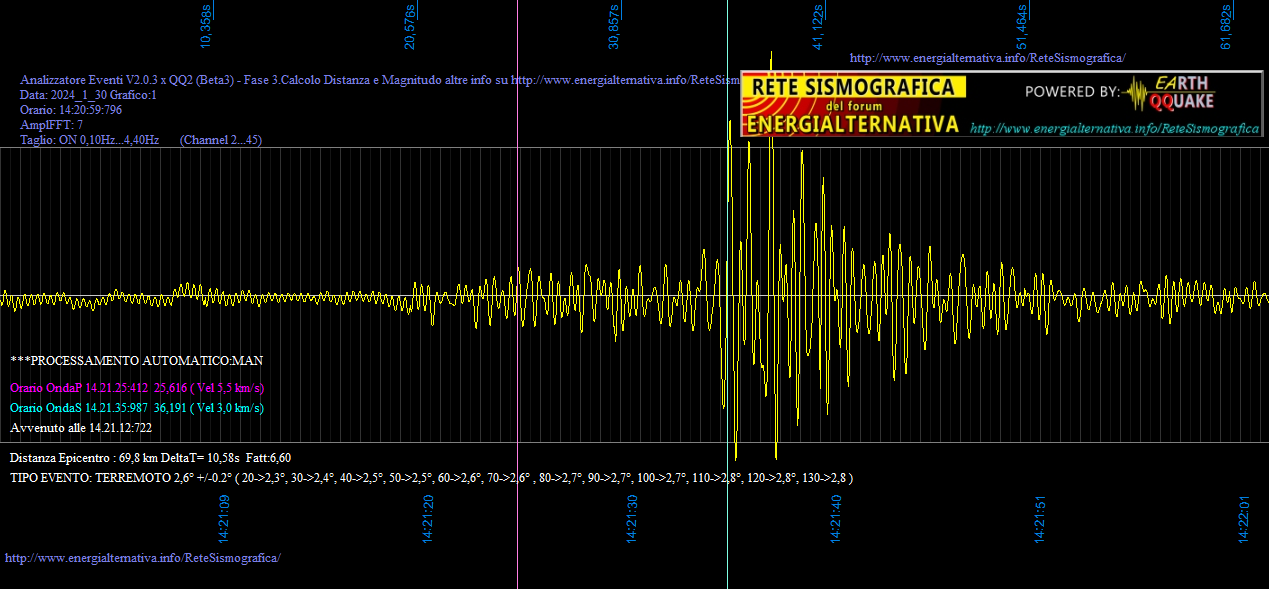Click the 'Data: 2024_1_30 Grafico:1' line
Viewport: 1269px width, 589px height.
(x=89, y=95)
